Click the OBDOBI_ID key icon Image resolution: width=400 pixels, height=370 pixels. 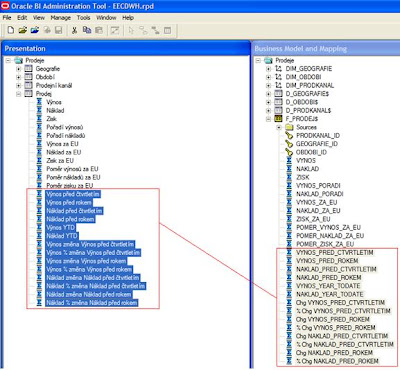pyautogui.click(x=289, y=152)
